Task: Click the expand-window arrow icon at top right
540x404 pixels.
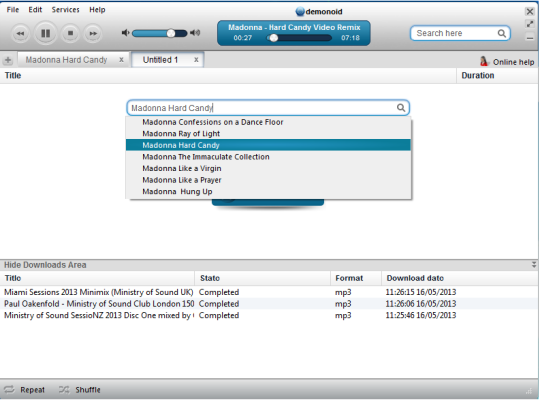Action: click(x=530, y=24)
